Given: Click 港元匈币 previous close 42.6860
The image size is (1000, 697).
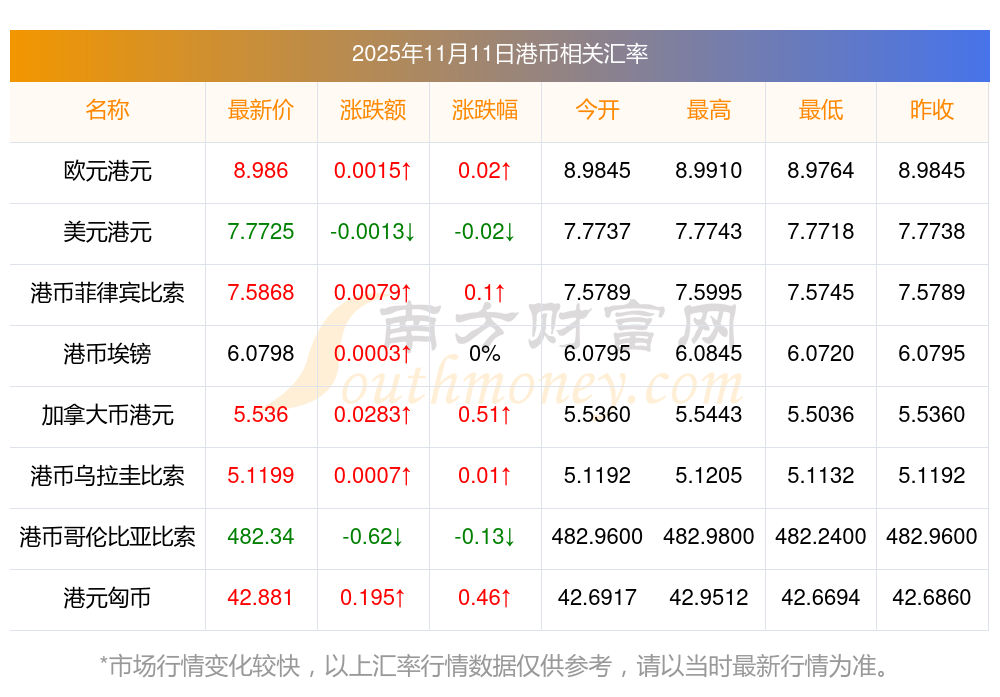Looking at the screenshot, I should click(x=932, y=598).
